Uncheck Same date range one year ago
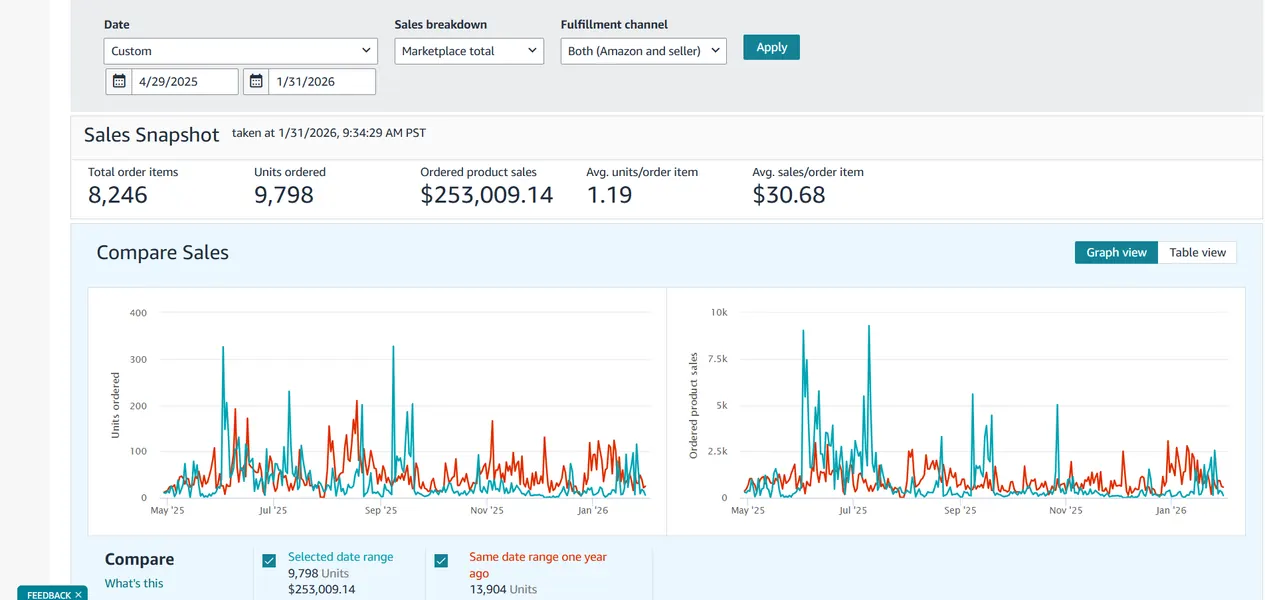Screen dimensions: 1265x600 pos(442,561)
